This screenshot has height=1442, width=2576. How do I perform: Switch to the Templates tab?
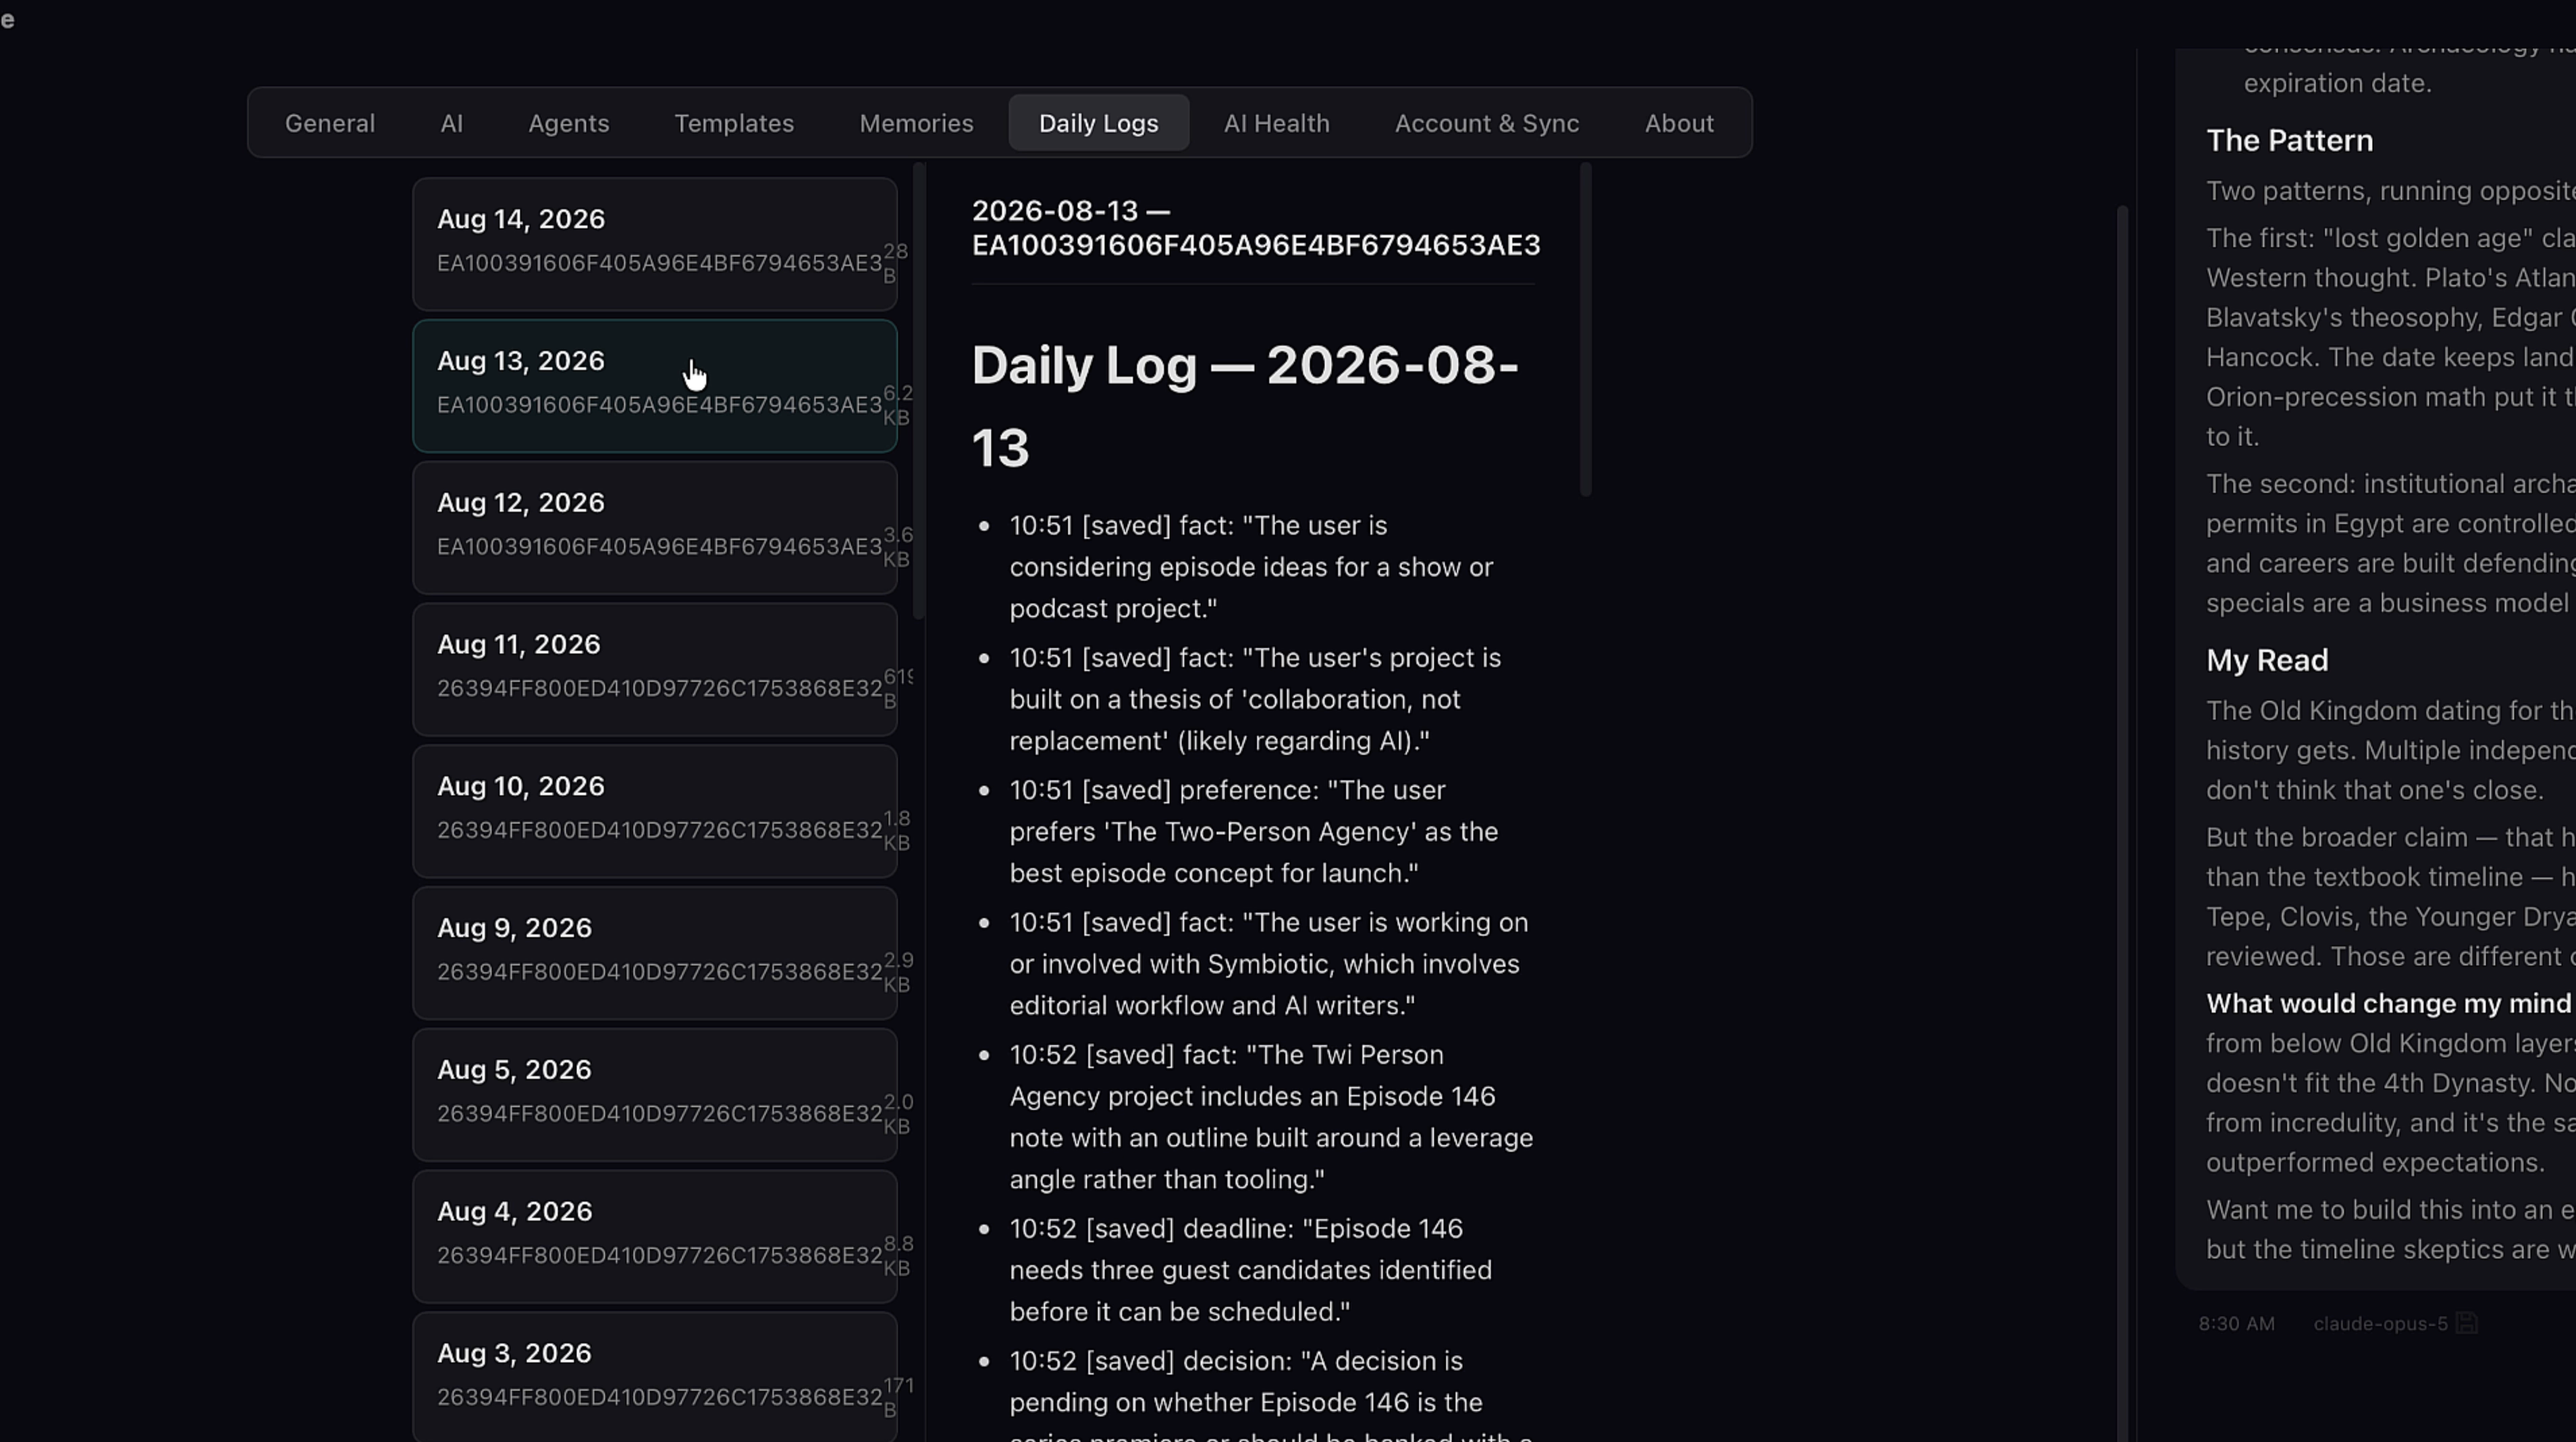point(733,123)
